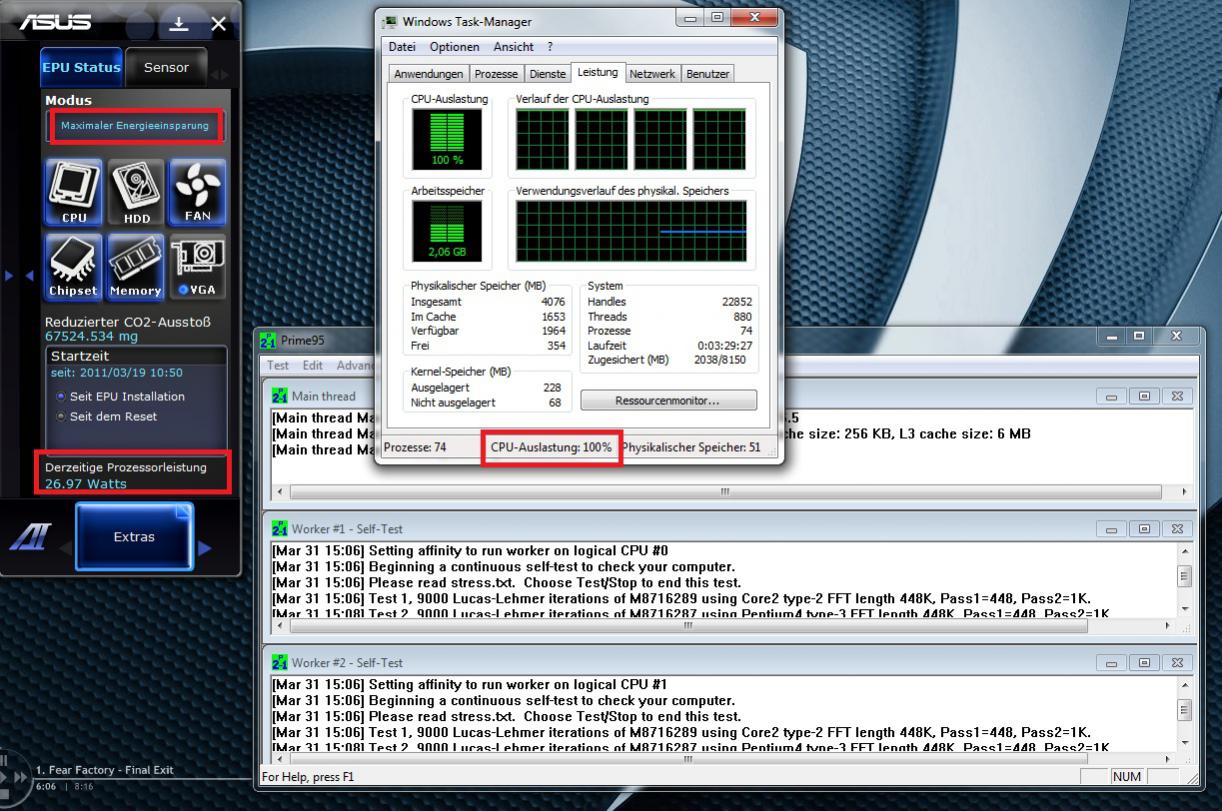Screen dimensions: 1222x811
Task: Open the Prozesse tab in Task-Manager
Action: 496,74
